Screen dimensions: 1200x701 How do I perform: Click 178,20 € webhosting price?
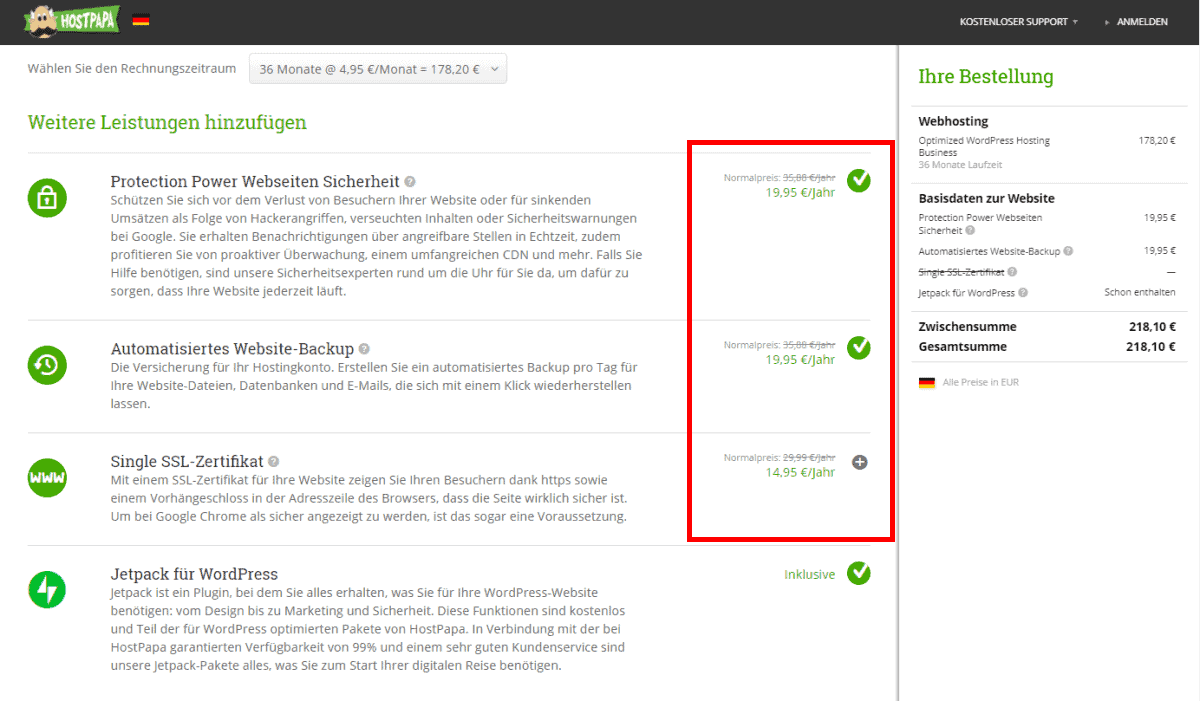click(x=1157, y=141)
